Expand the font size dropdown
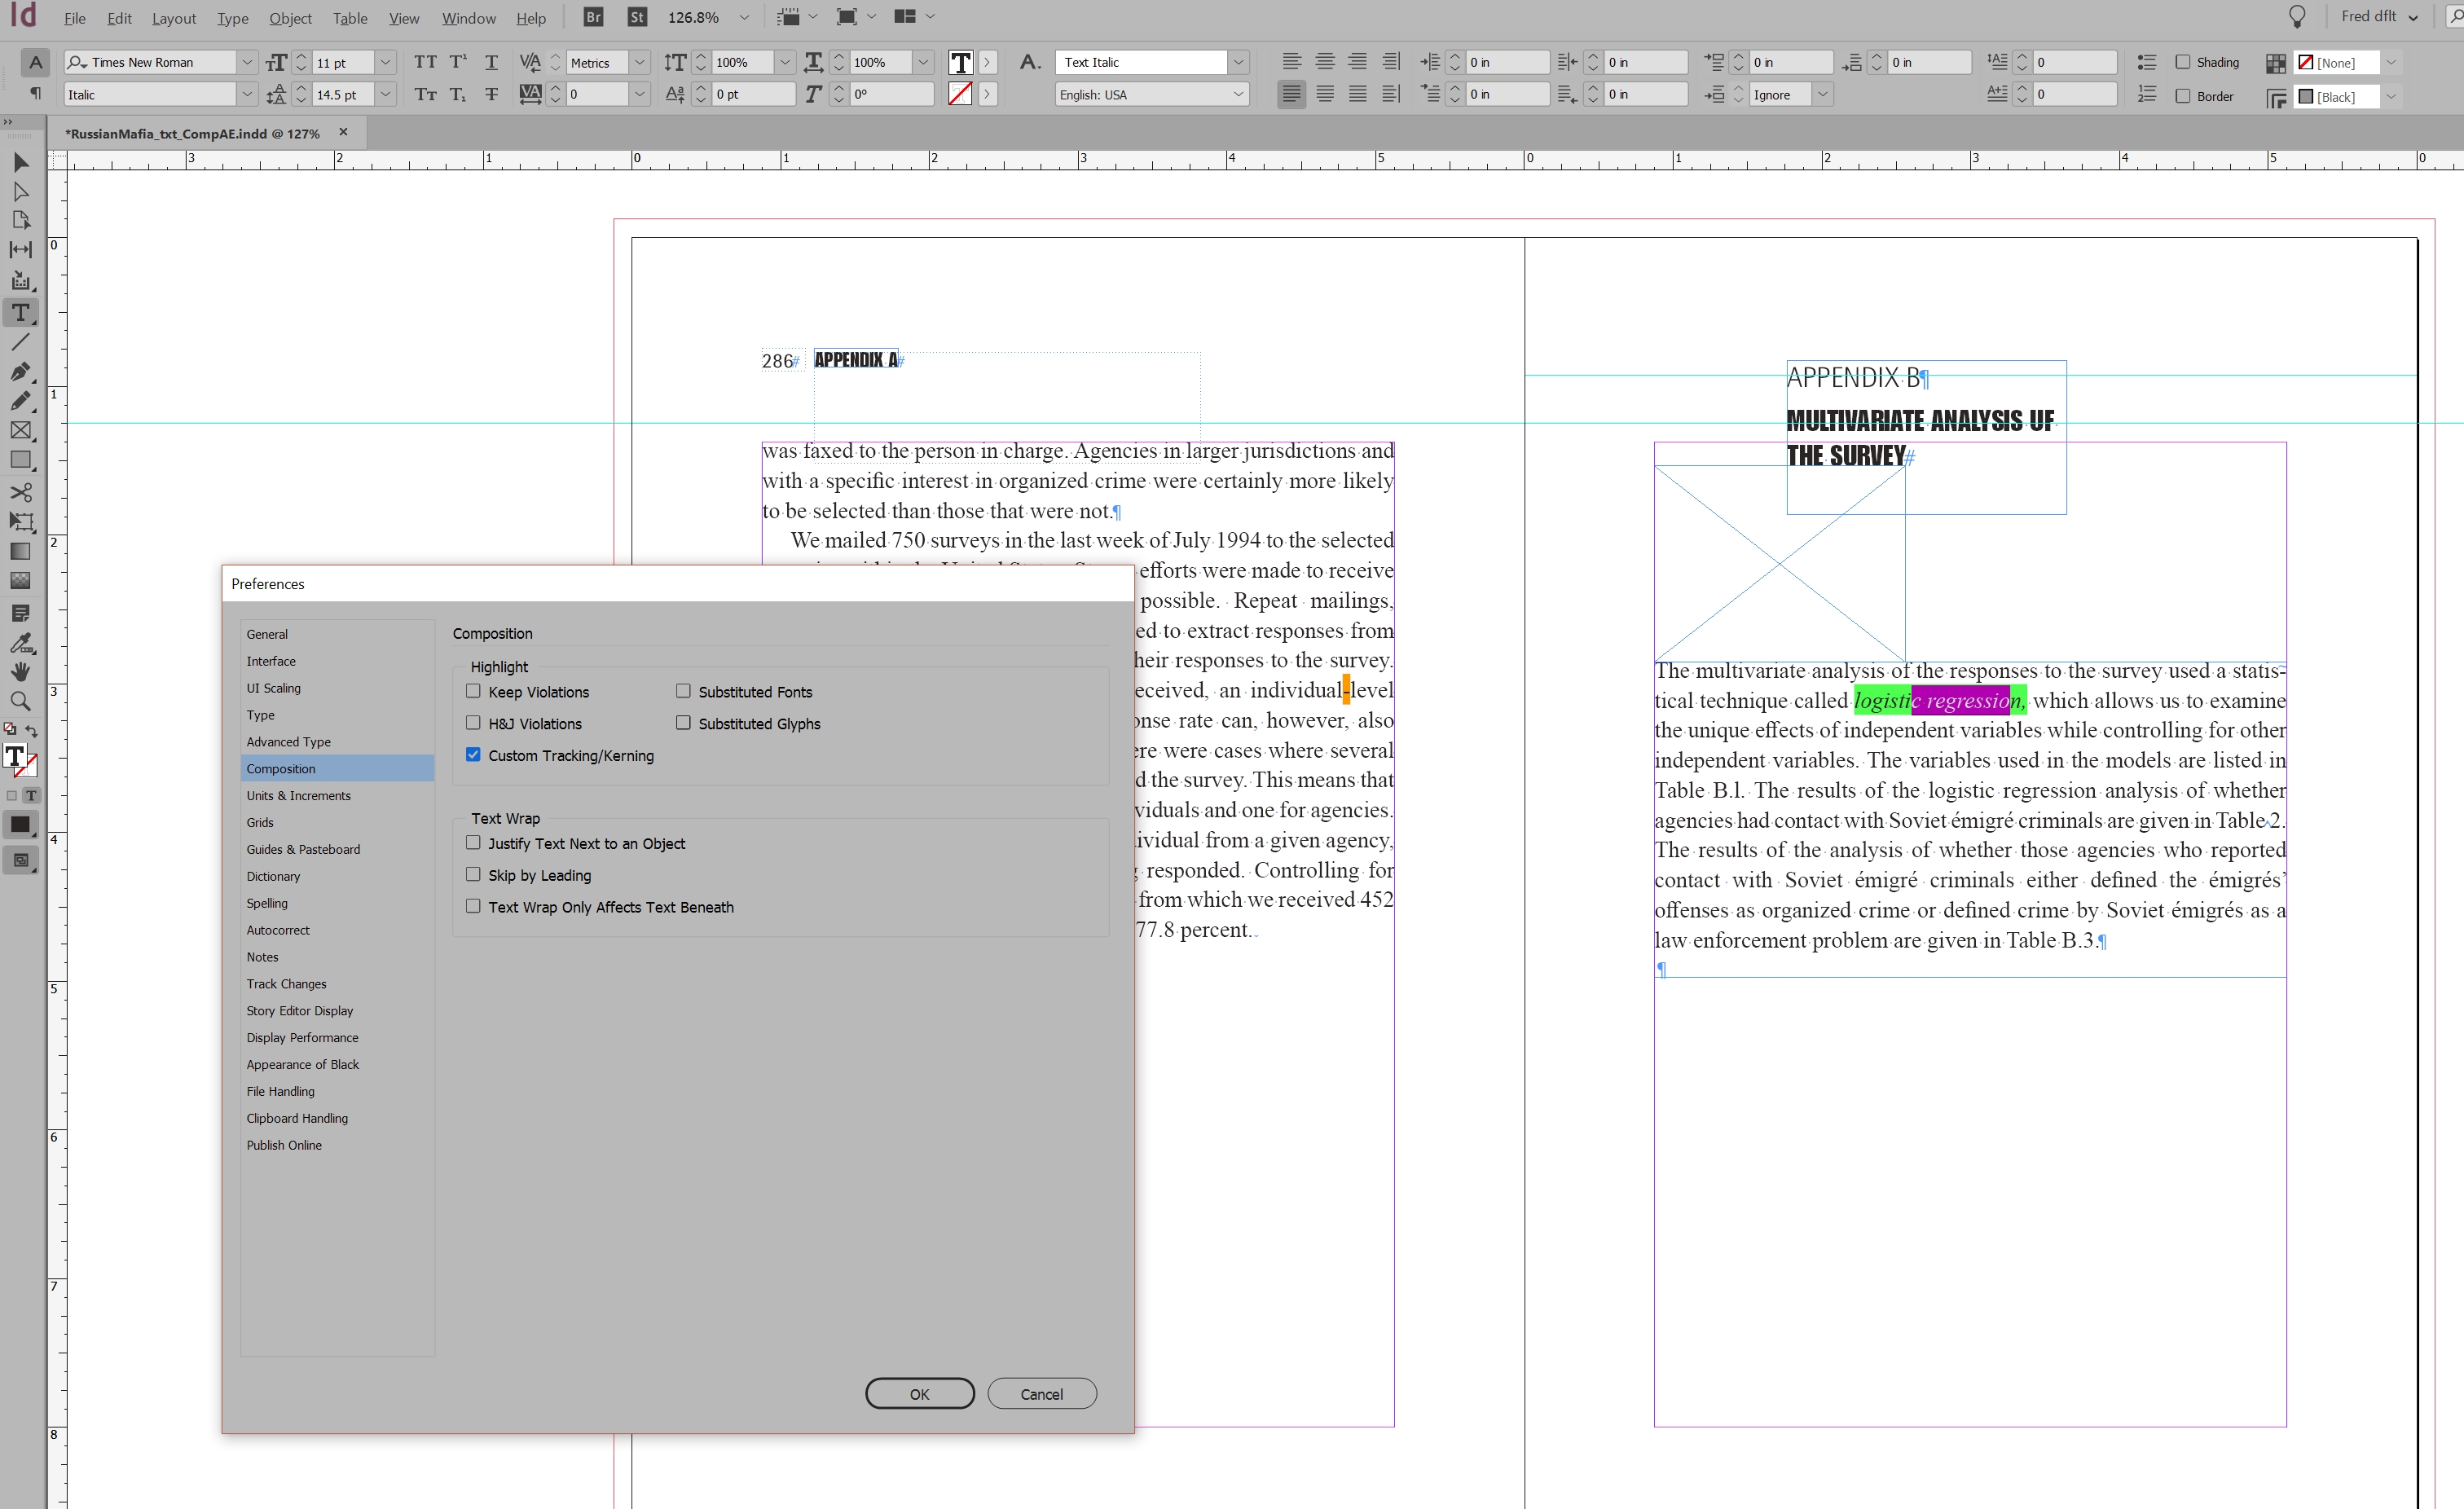 [x=385, y=62]
